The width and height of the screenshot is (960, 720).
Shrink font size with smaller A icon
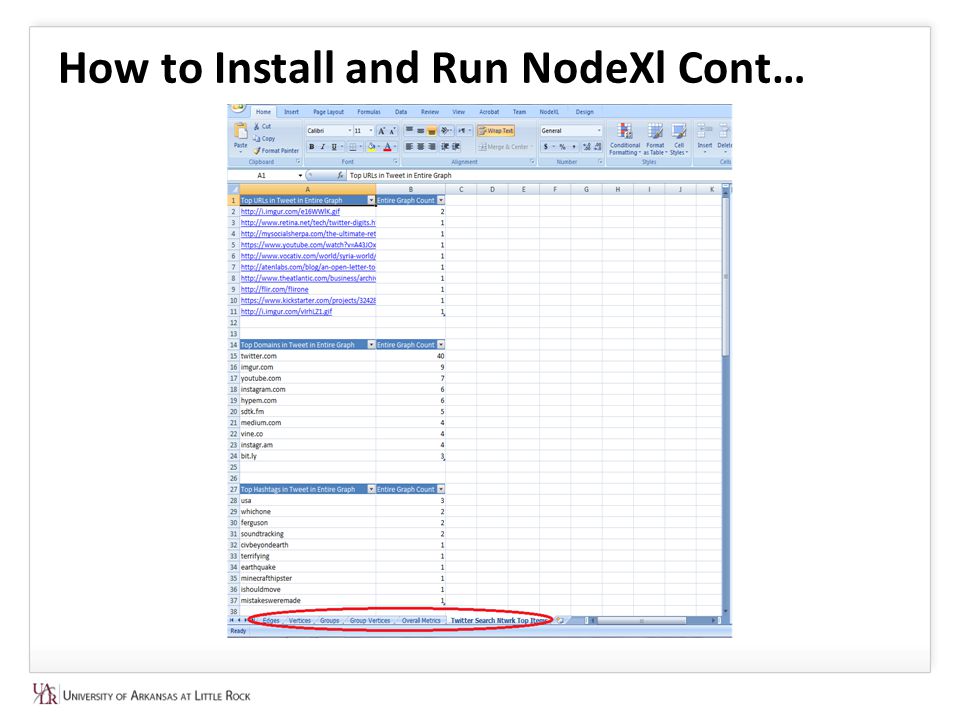(x=392, y=130)
